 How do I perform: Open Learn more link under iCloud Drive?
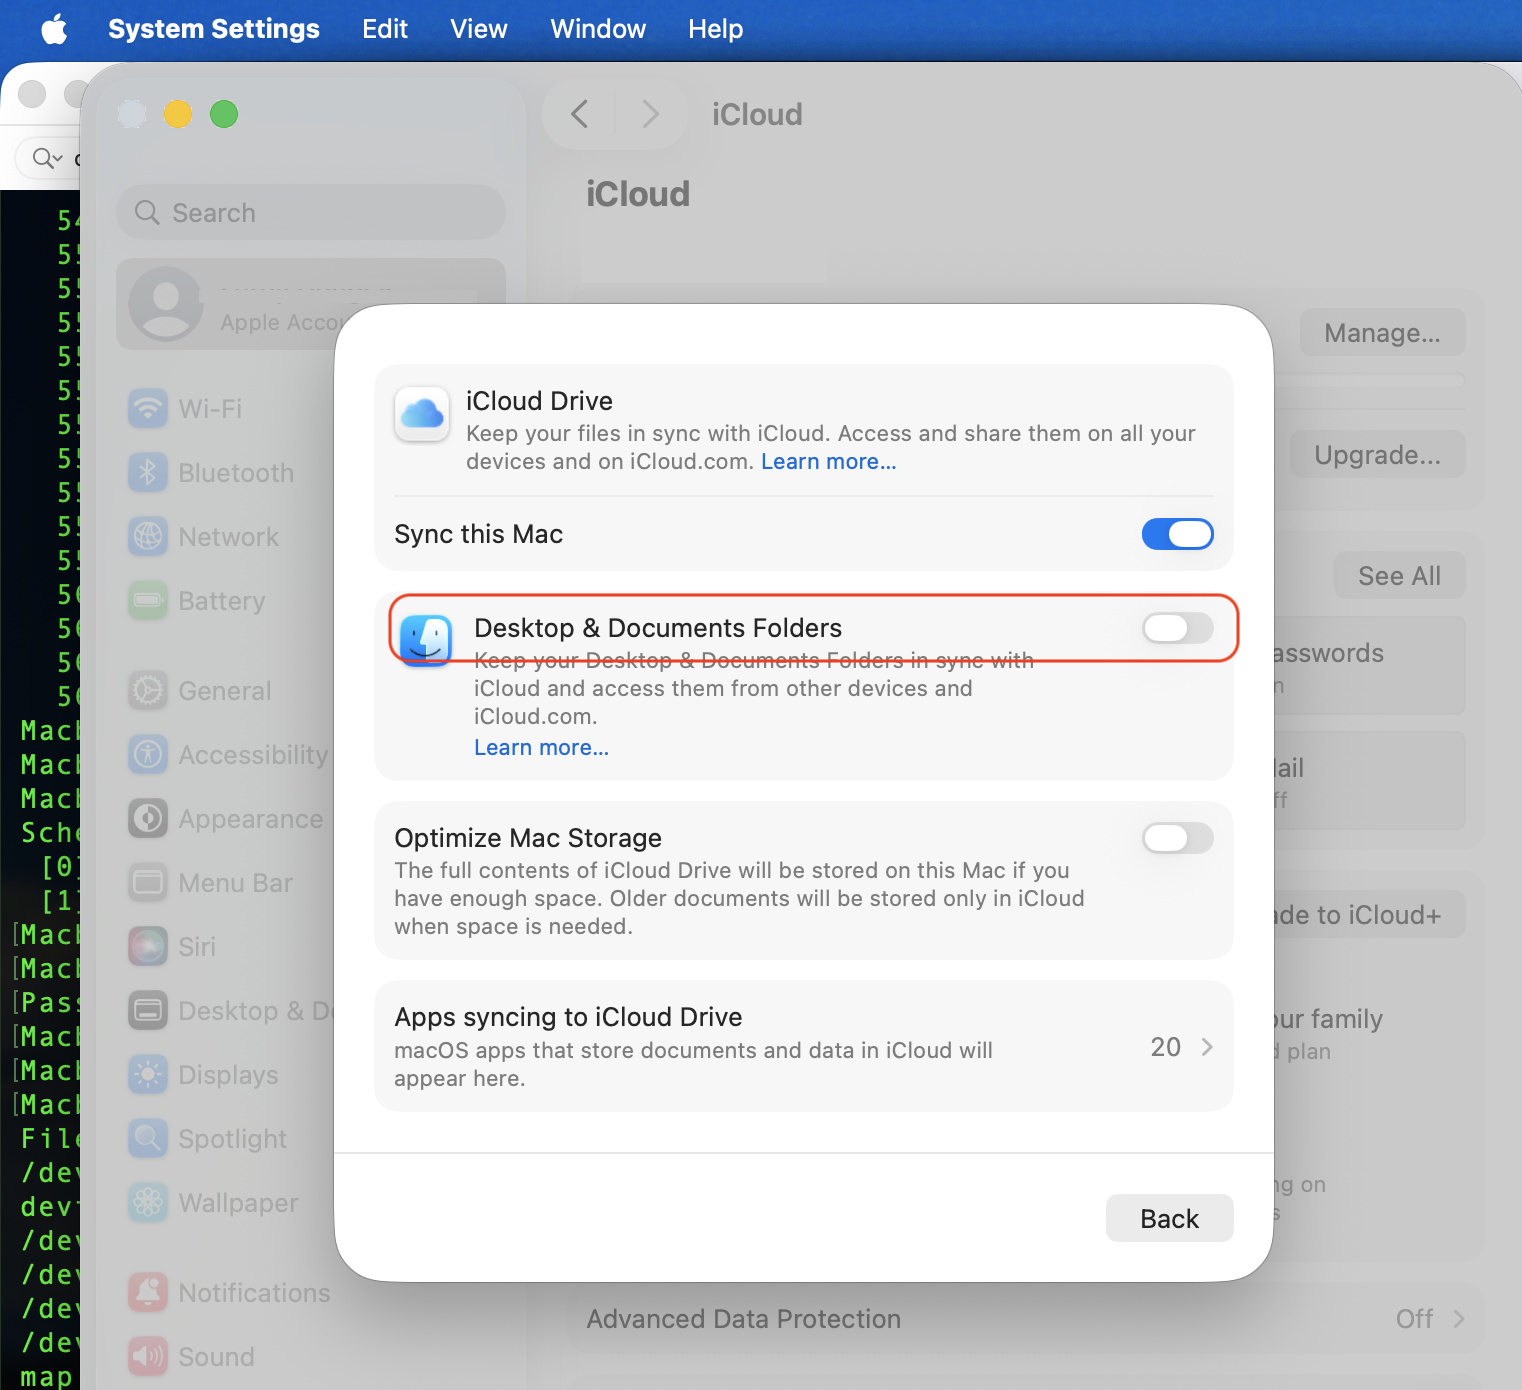coord(829,462)
